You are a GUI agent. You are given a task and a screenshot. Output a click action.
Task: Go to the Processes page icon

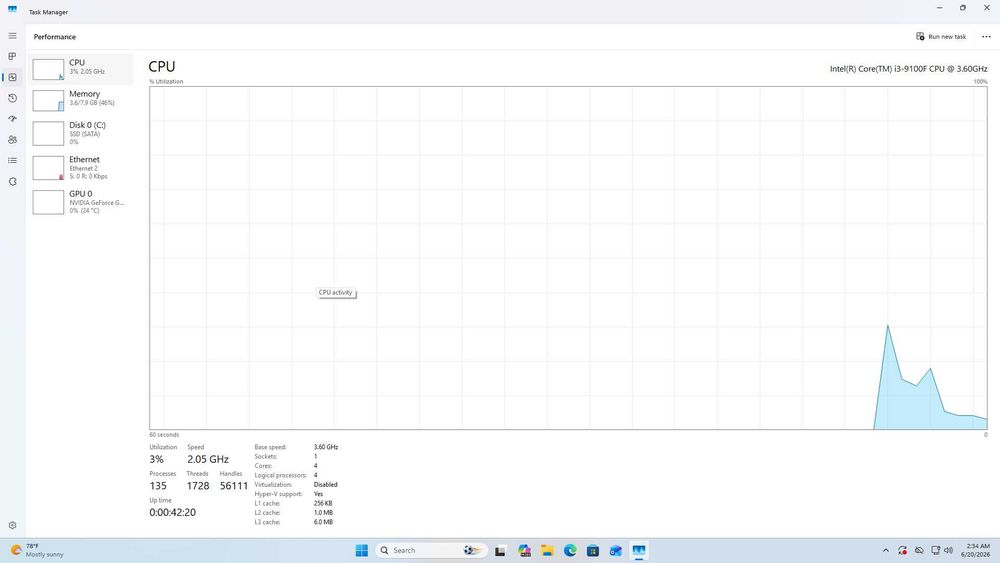[x=12, y=56]
